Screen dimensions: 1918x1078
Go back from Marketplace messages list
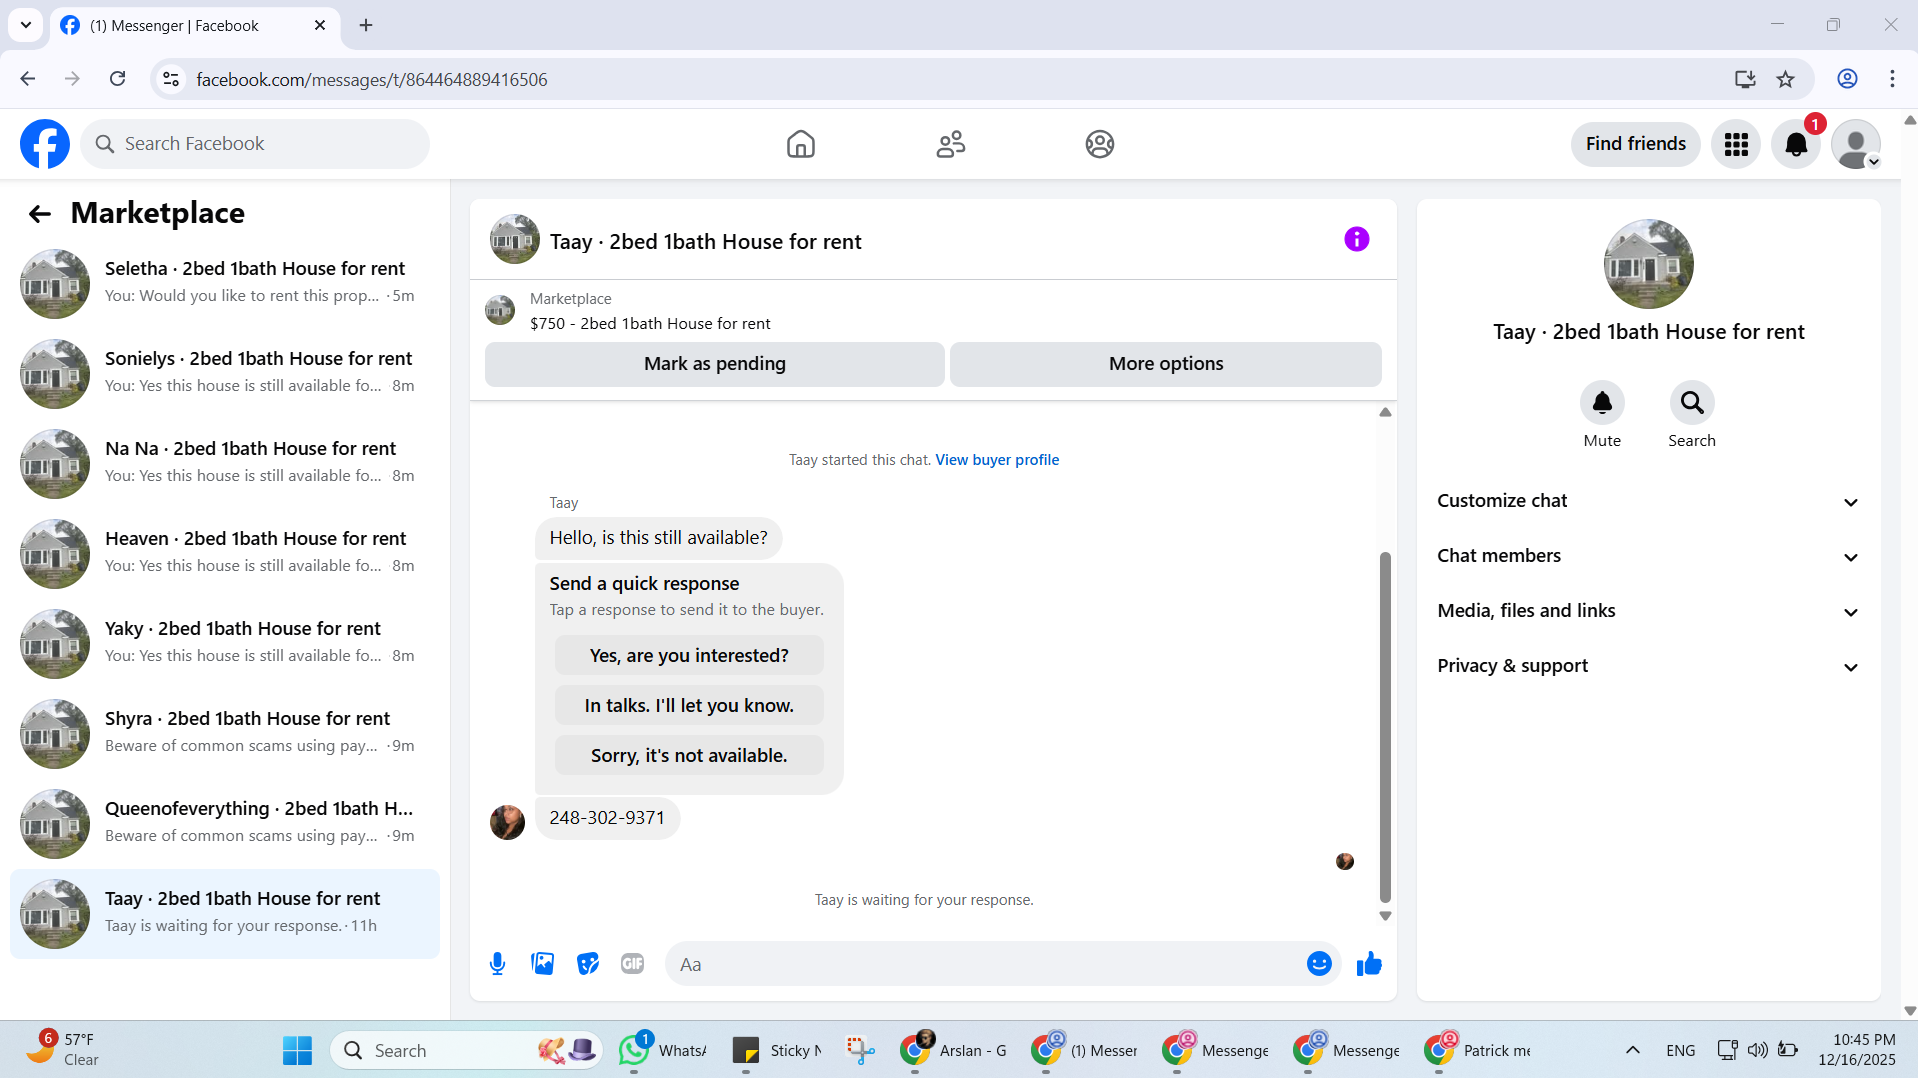coord(40,213)
